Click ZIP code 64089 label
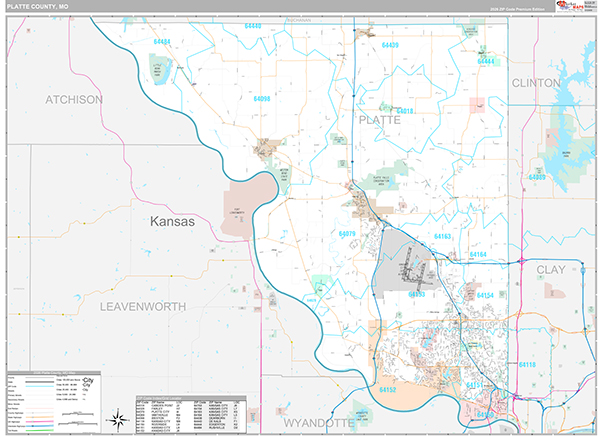The width and height of the screenshot is (600, 436). (x=537, y=177)
